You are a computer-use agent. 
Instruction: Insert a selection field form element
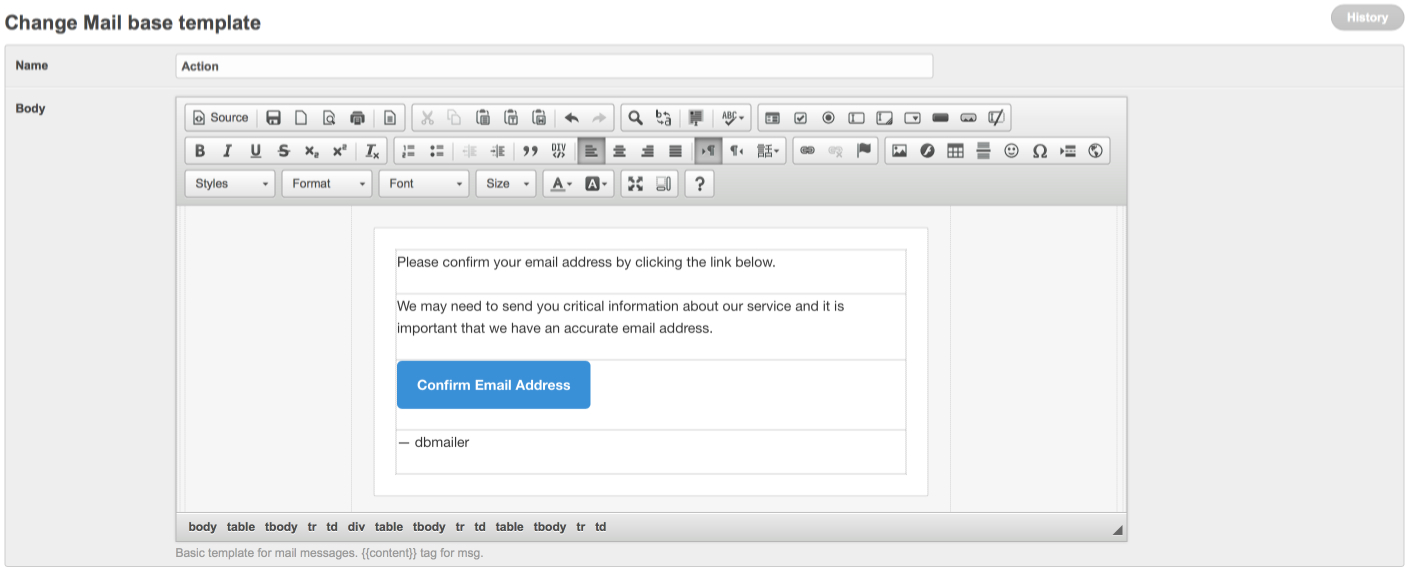pos(912,118)
